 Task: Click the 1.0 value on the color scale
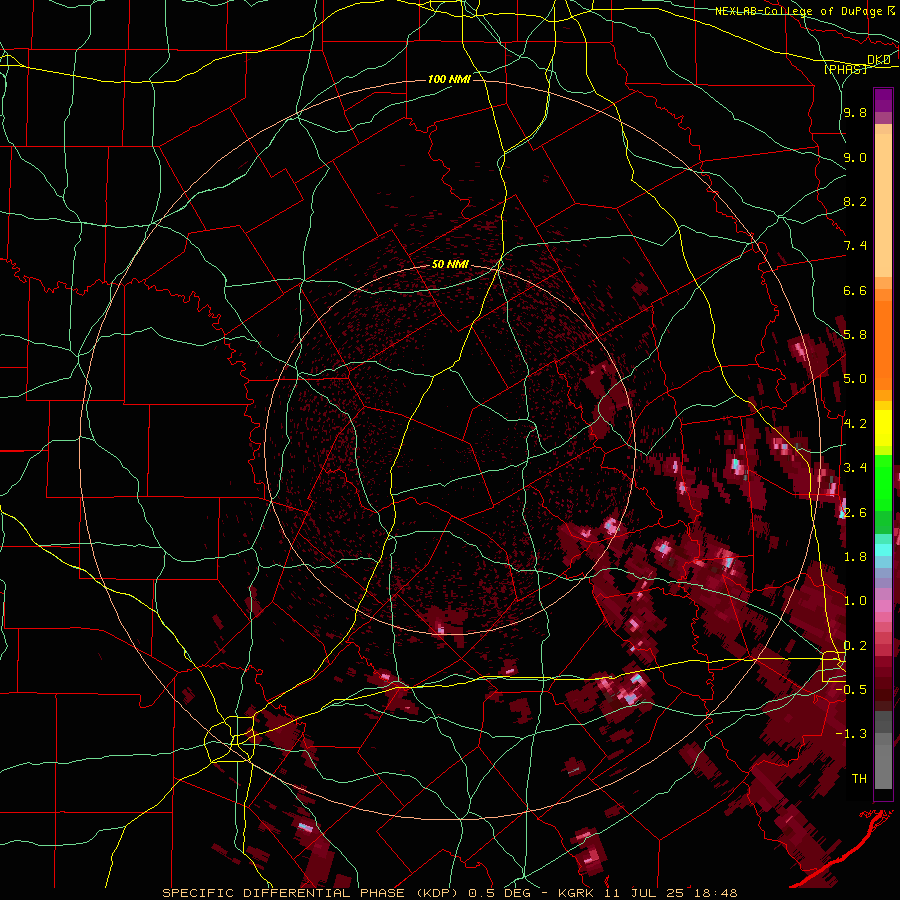click(855, 601)
